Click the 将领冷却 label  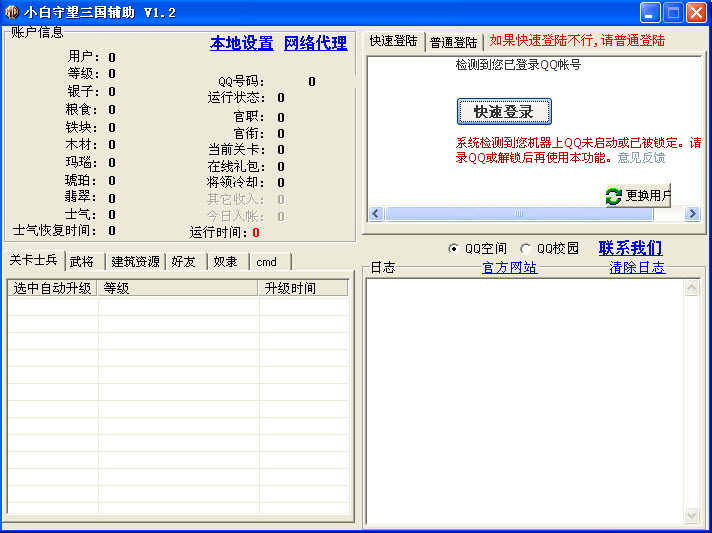236,182
